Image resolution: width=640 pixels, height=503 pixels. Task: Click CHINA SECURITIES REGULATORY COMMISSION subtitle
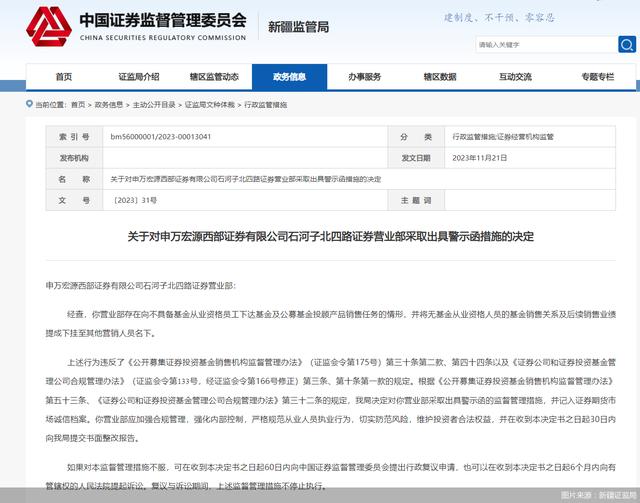(x=163, y=38)
